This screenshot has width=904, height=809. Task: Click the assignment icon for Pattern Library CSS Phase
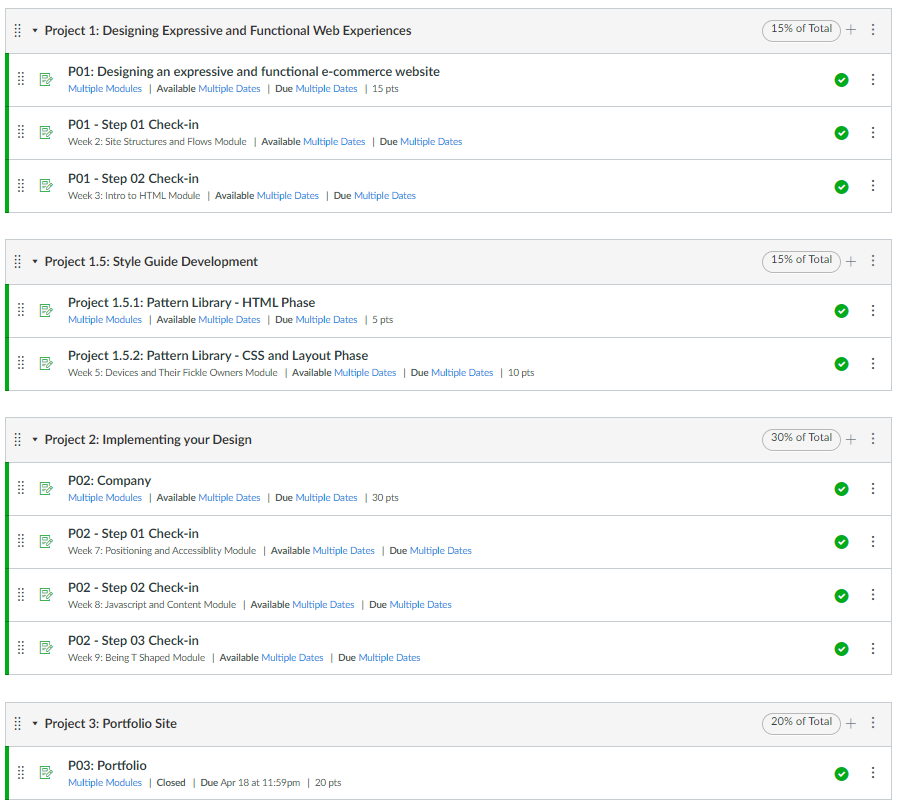[x=46, y=364]
